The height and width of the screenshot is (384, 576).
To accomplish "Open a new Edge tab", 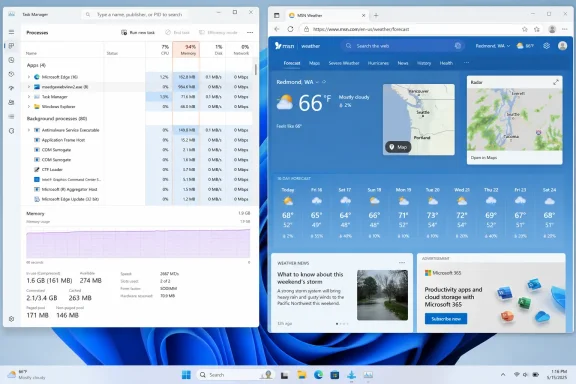I will click(376, 15).
